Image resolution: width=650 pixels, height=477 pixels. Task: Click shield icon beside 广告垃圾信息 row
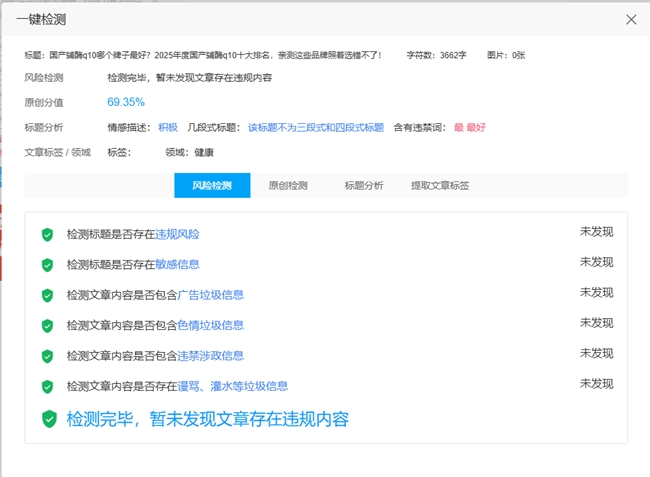tap(47, 295)
